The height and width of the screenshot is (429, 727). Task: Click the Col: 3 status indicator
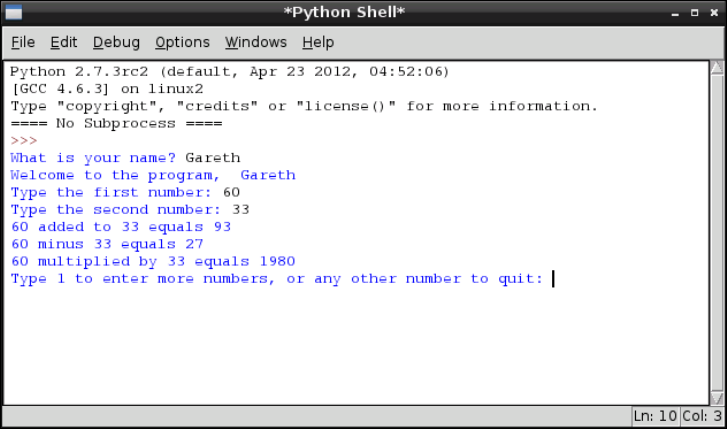[703, 416]
